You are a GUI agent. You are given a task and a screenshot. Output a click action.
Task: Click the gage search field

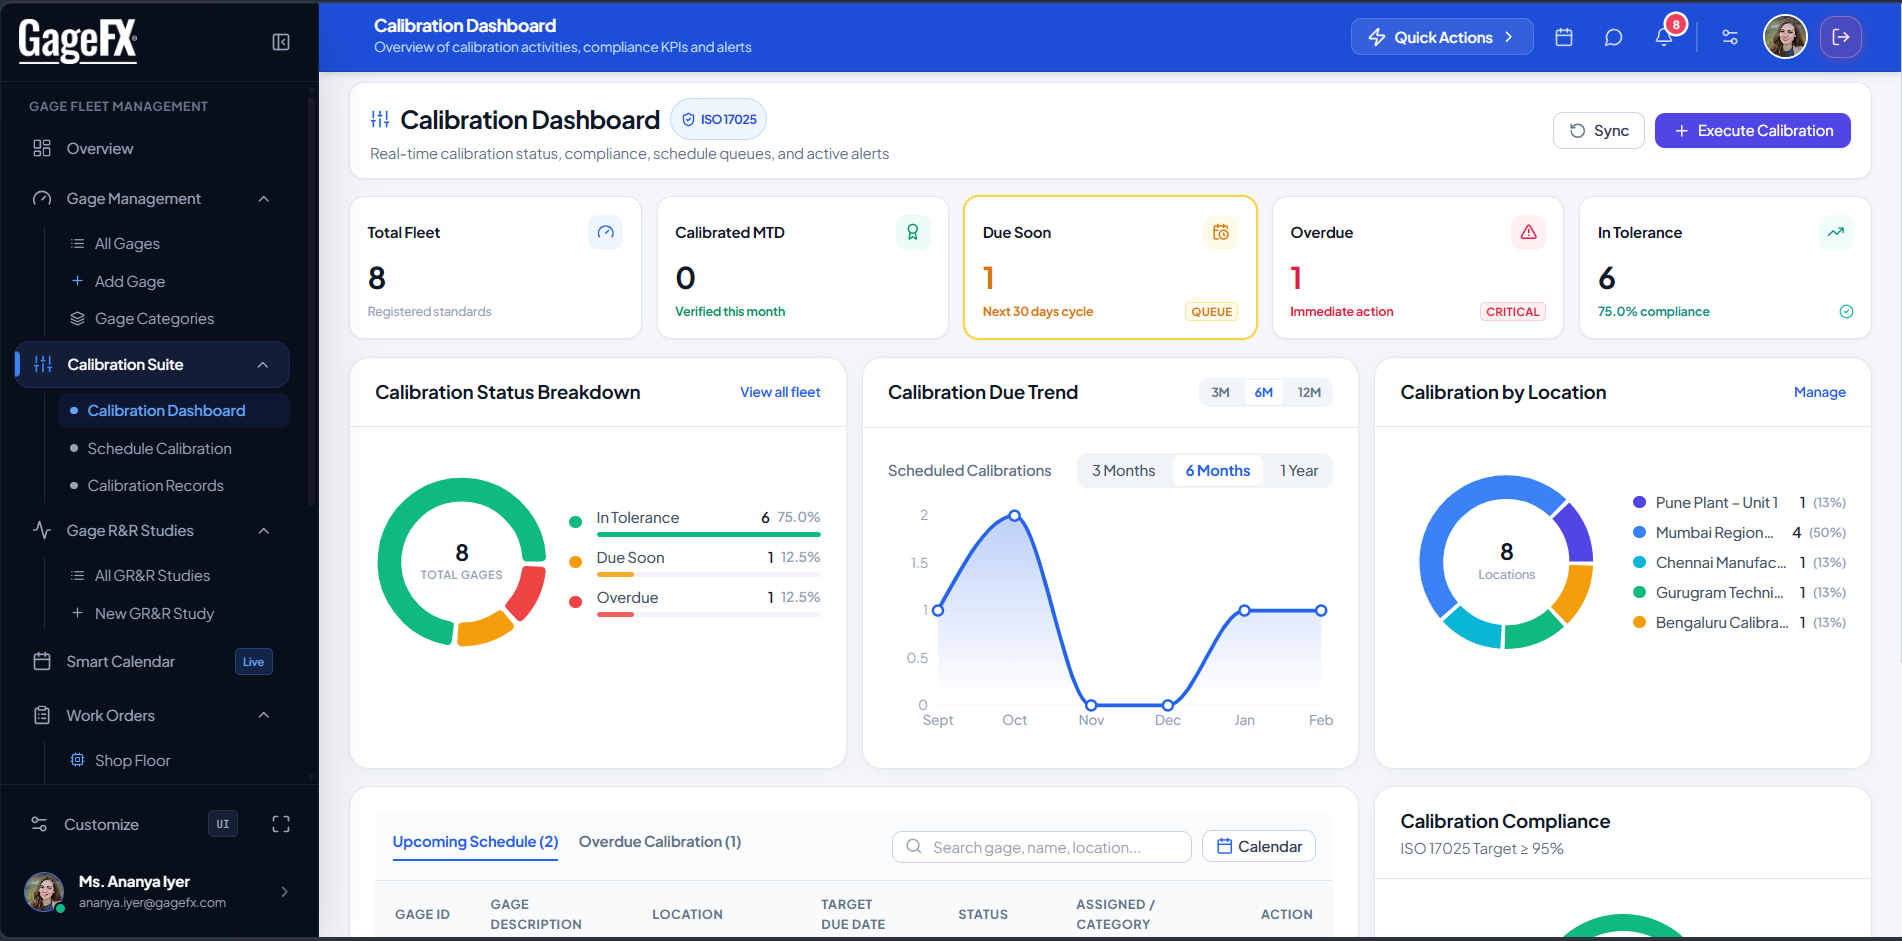click(1041, 847)
